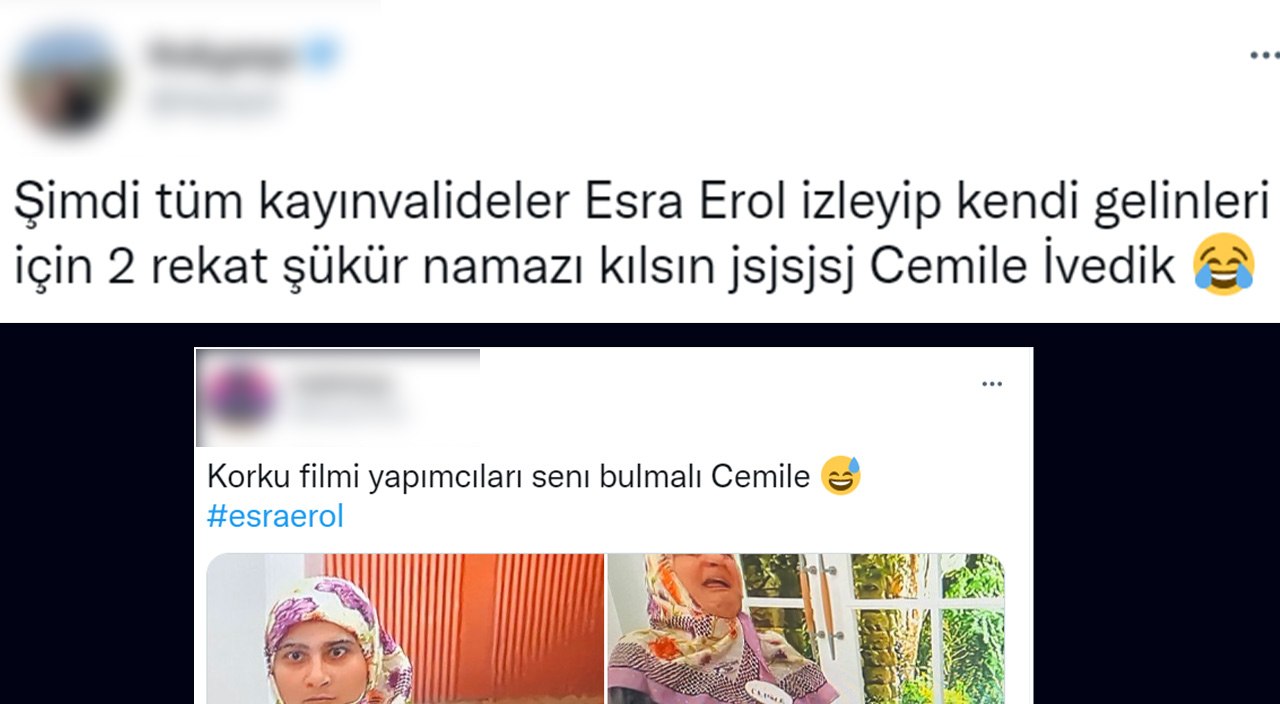The width and height of the screenshot is (1280, 704).
Task: Open the quoted tweet's three-dot more menu
Action: click(991, 384)
